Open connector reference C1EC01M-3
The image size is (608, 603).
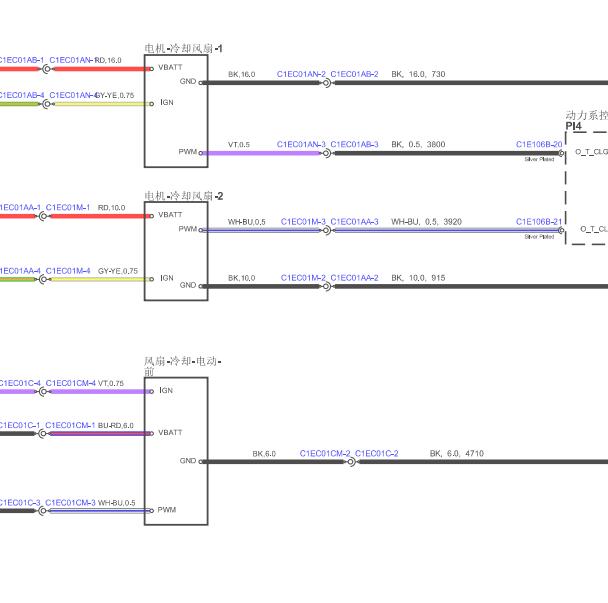point(303,221)
